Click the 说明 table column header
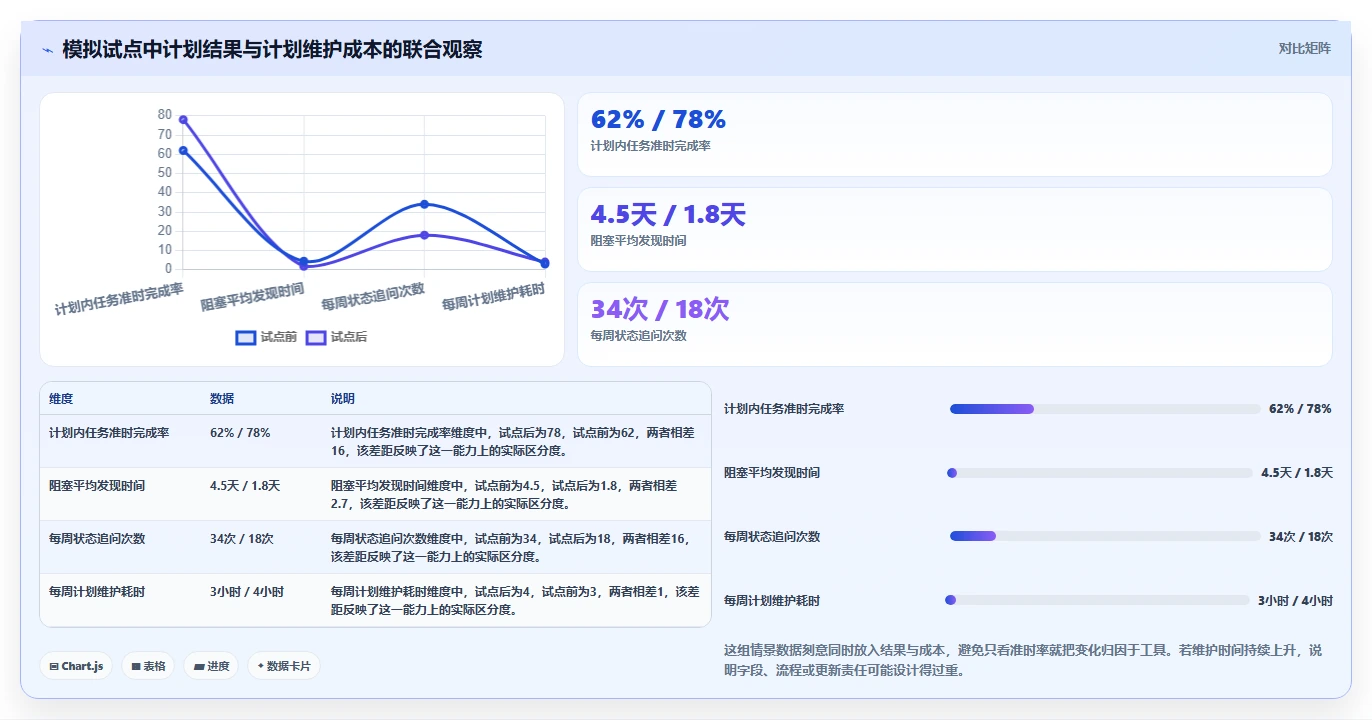 [343, 399]
